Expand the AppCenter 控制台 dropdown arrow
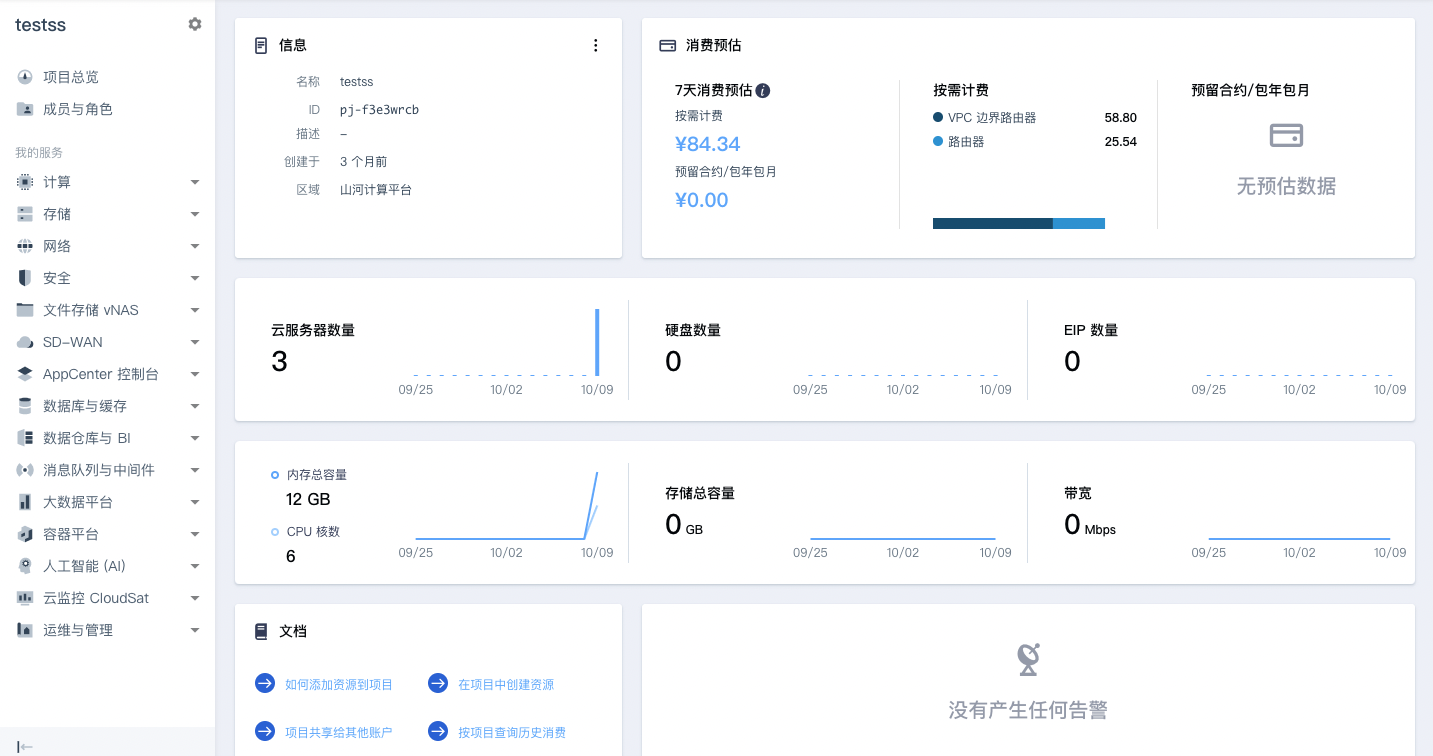1433x756 pixels. pos(195,374)
